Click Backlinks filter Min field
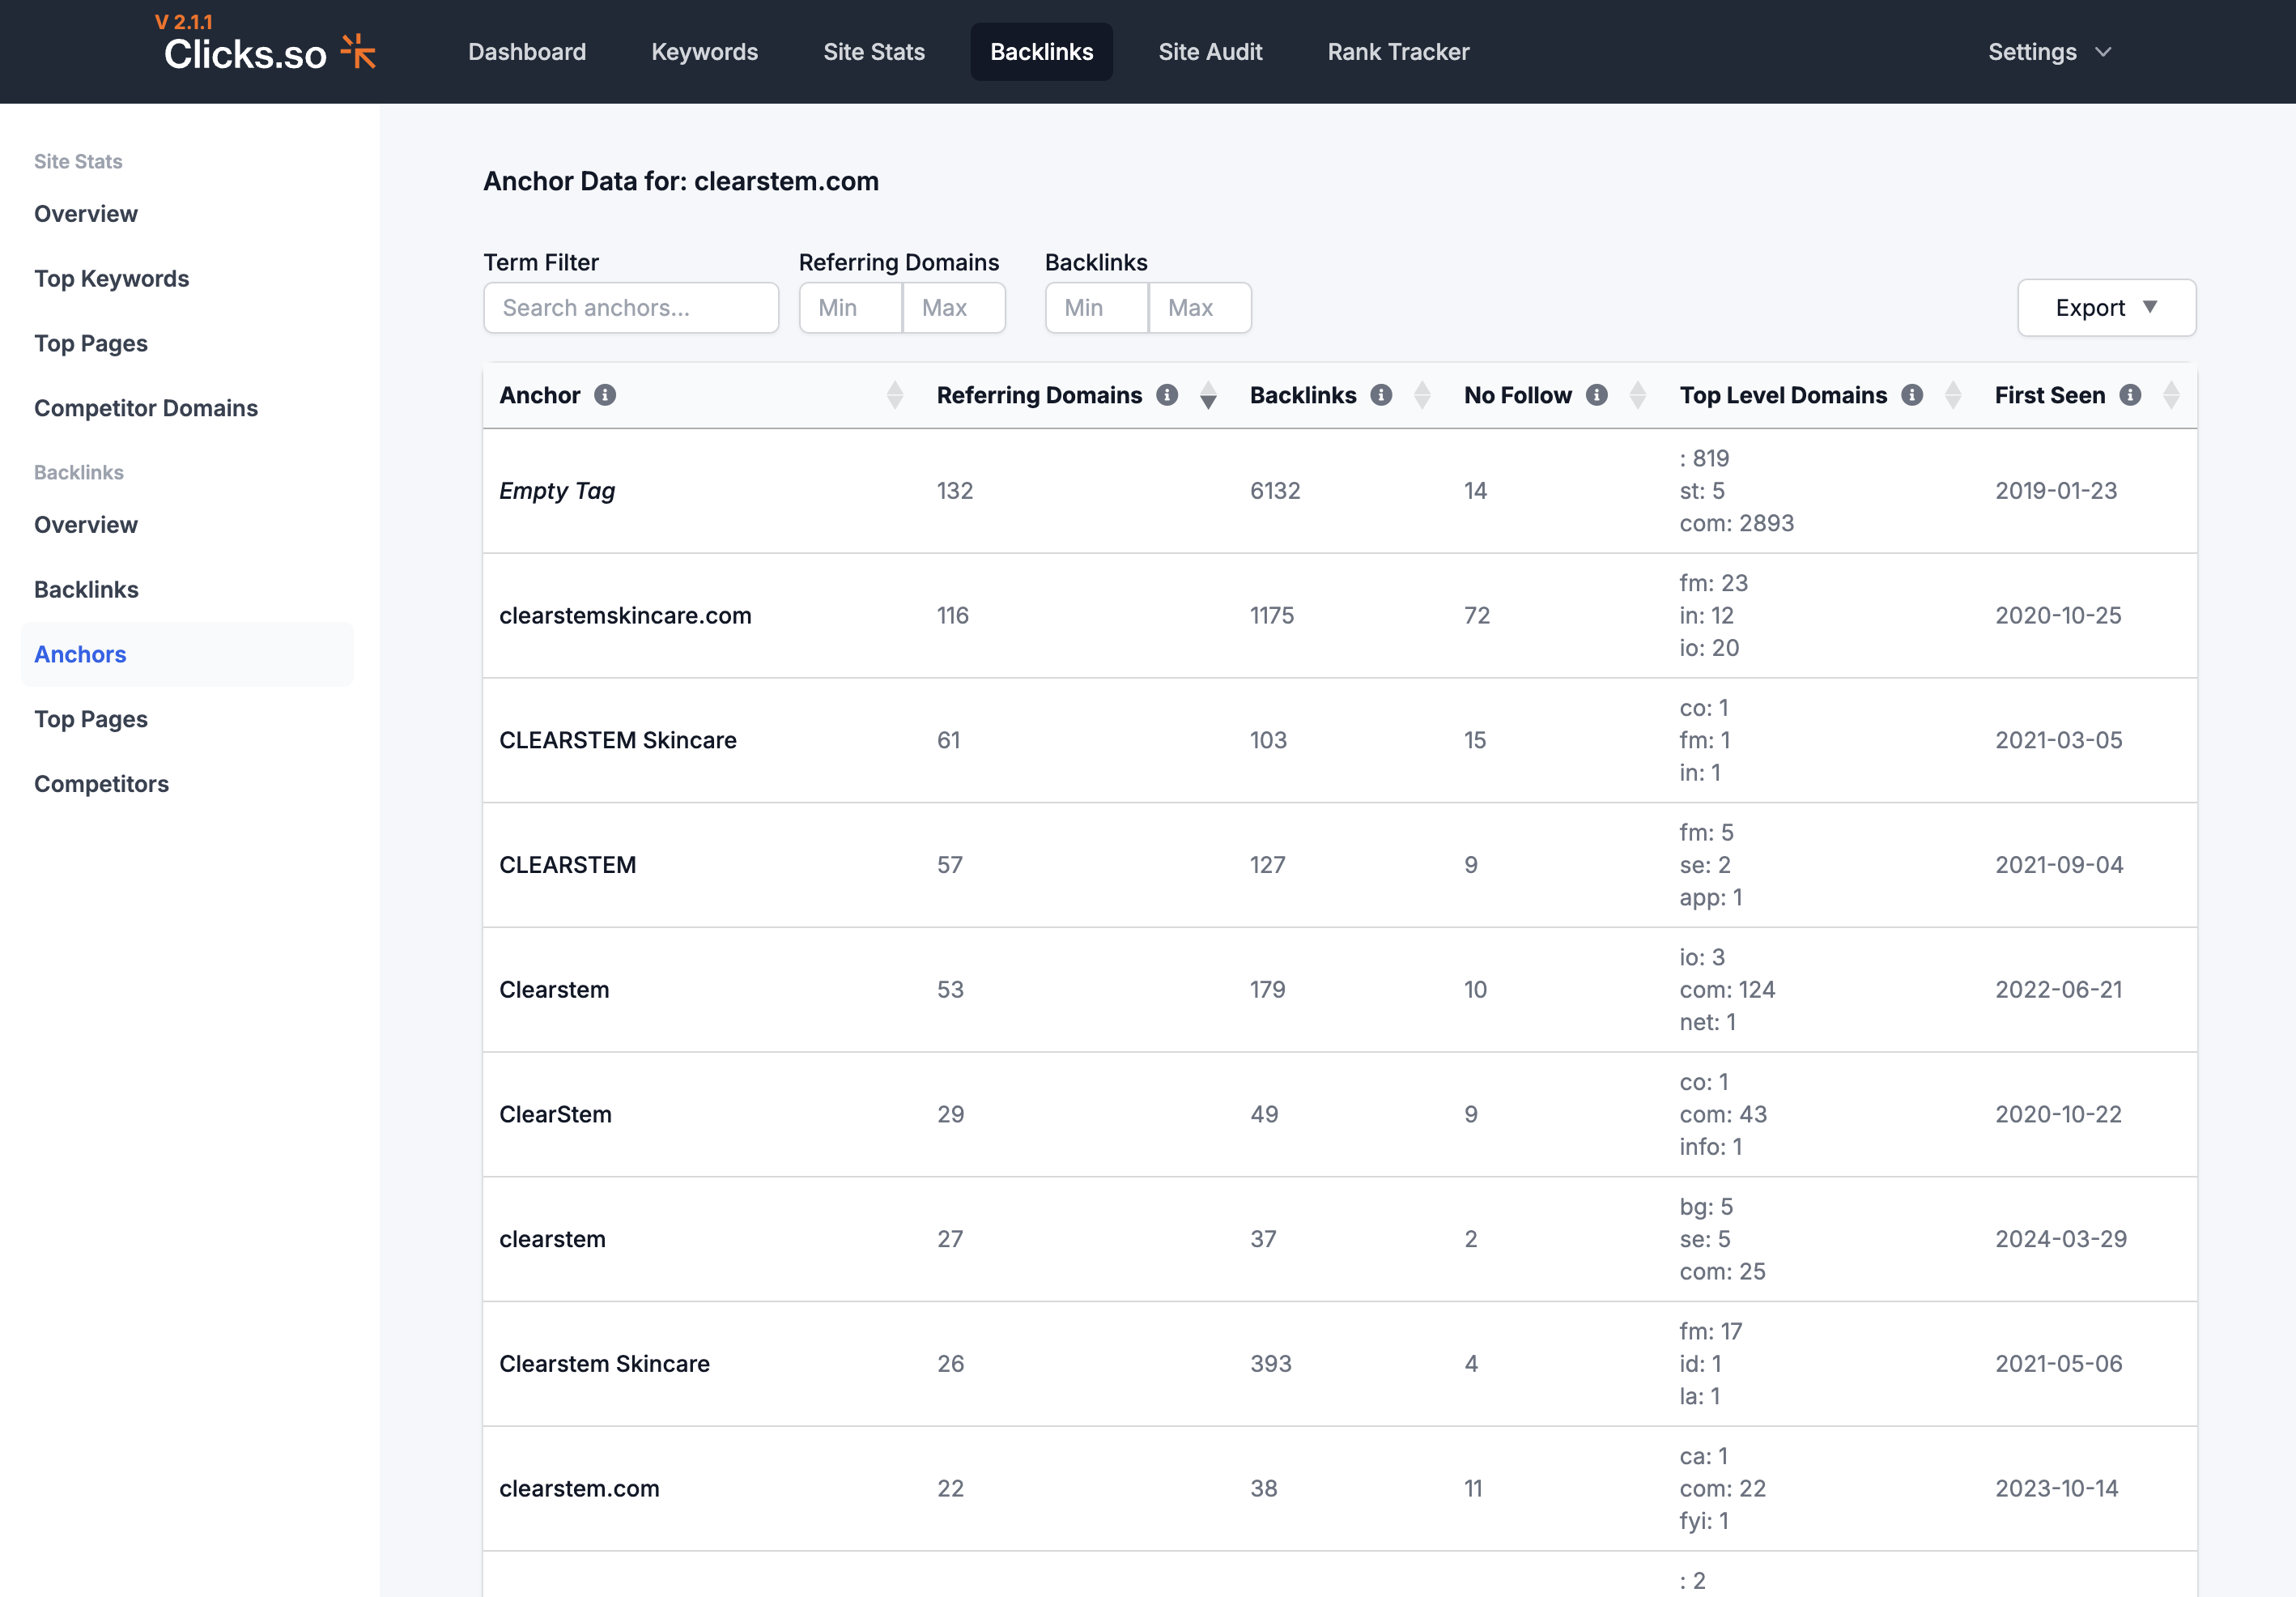The image size is (2296, 1597). pyautogui.click(x=1097, y=308)
